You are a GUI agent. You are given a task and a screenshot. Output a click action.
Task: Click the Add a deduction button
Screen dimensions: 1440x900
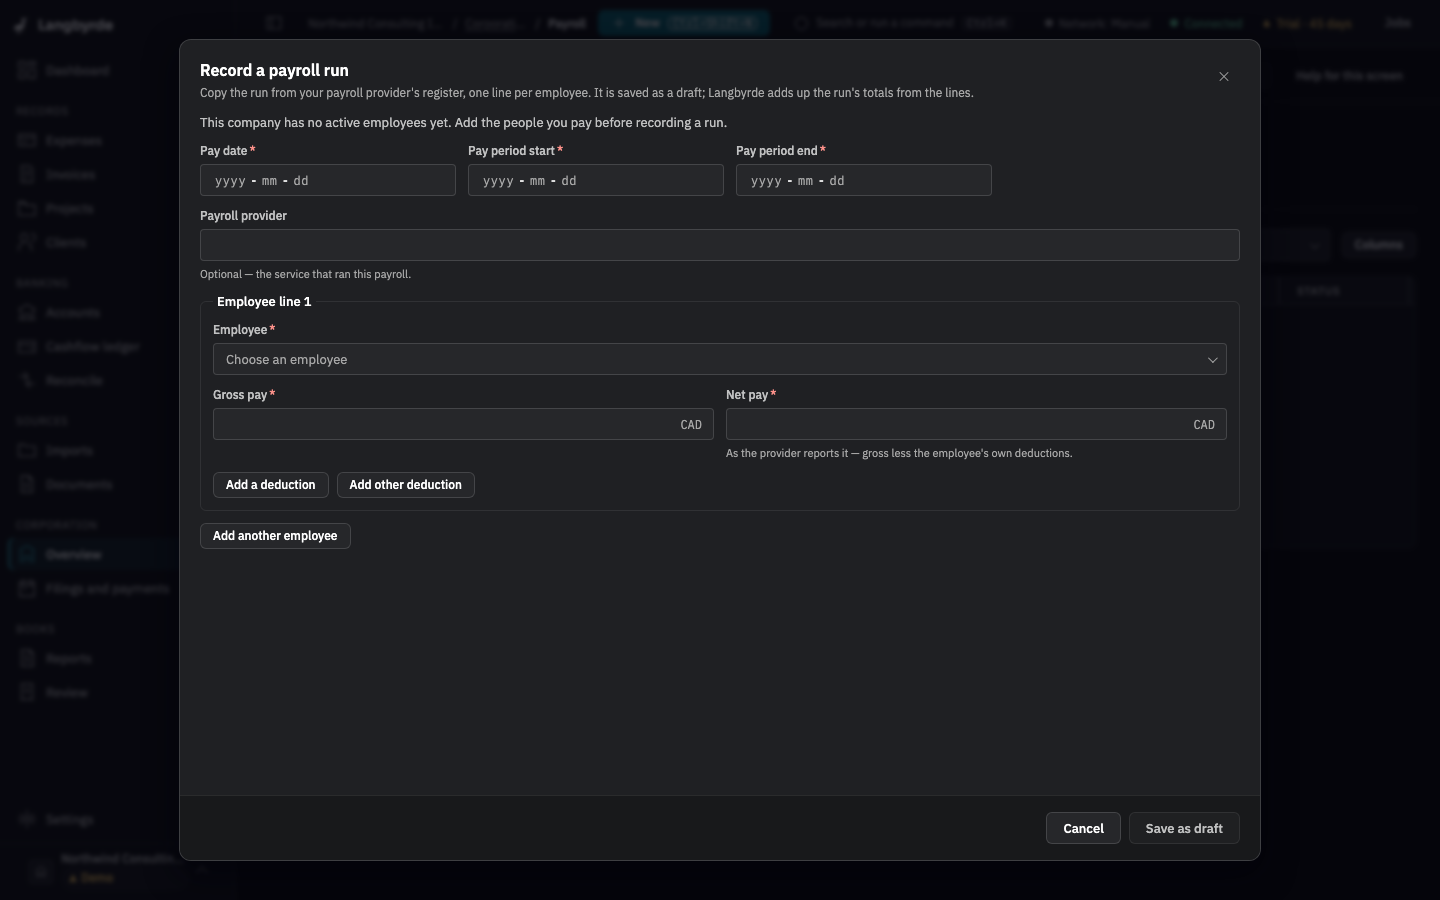tap(271, 485)
